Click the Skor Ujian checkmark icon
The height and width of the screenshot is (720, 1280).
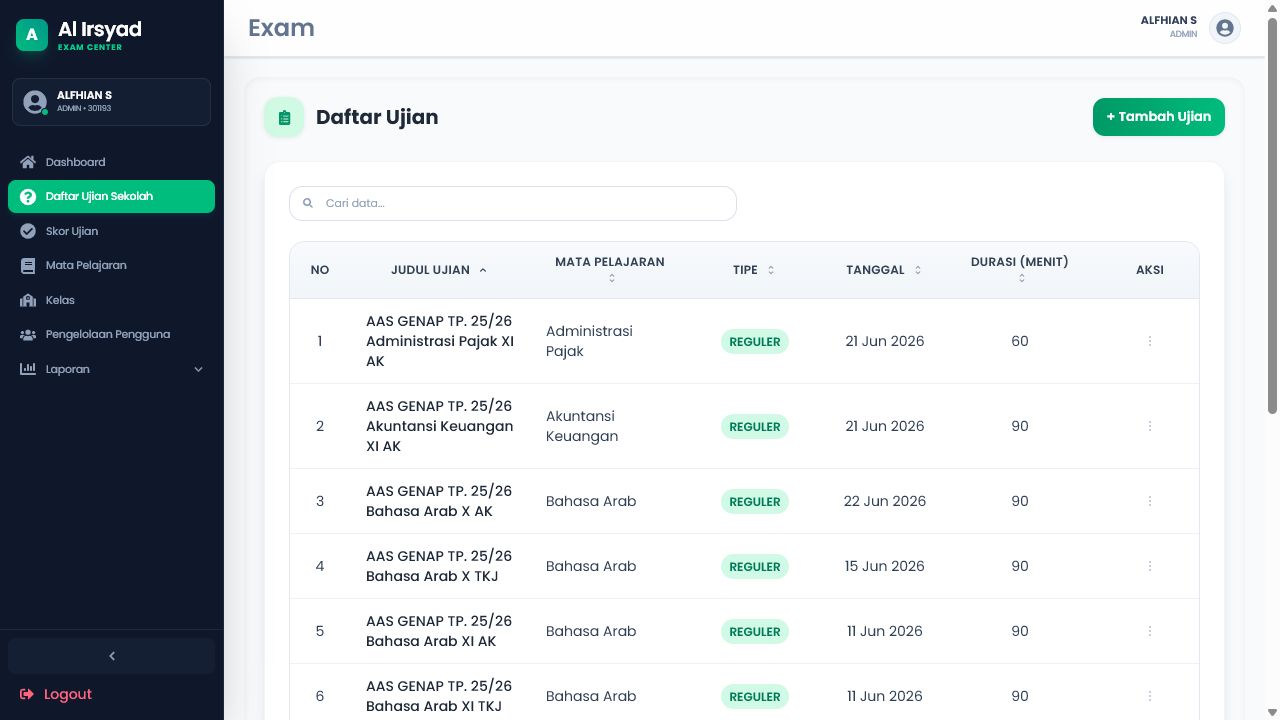tap(28, 231)
